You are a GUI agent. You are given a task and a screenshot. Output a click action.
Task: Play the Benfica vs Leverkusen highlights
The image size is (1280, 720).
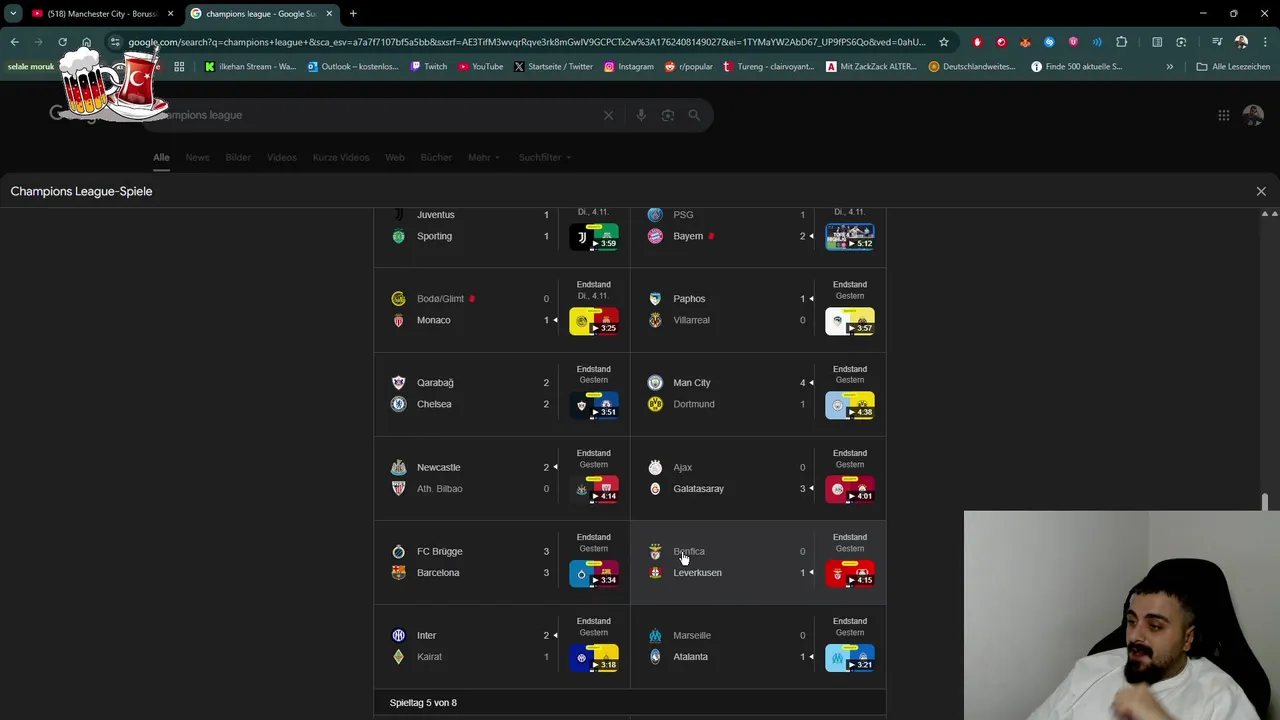coord(850,574)
